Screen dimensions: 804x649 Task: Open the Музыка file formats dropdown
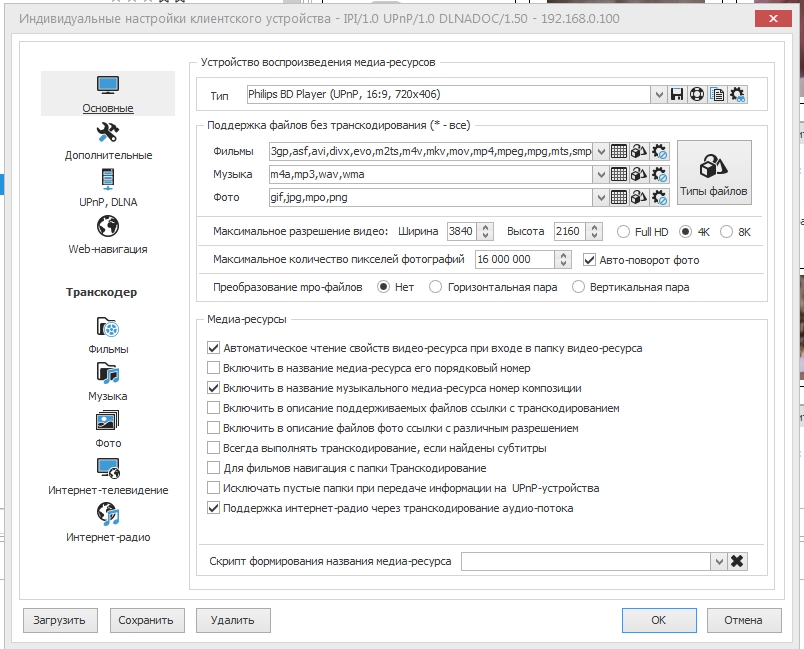[600, 175]
